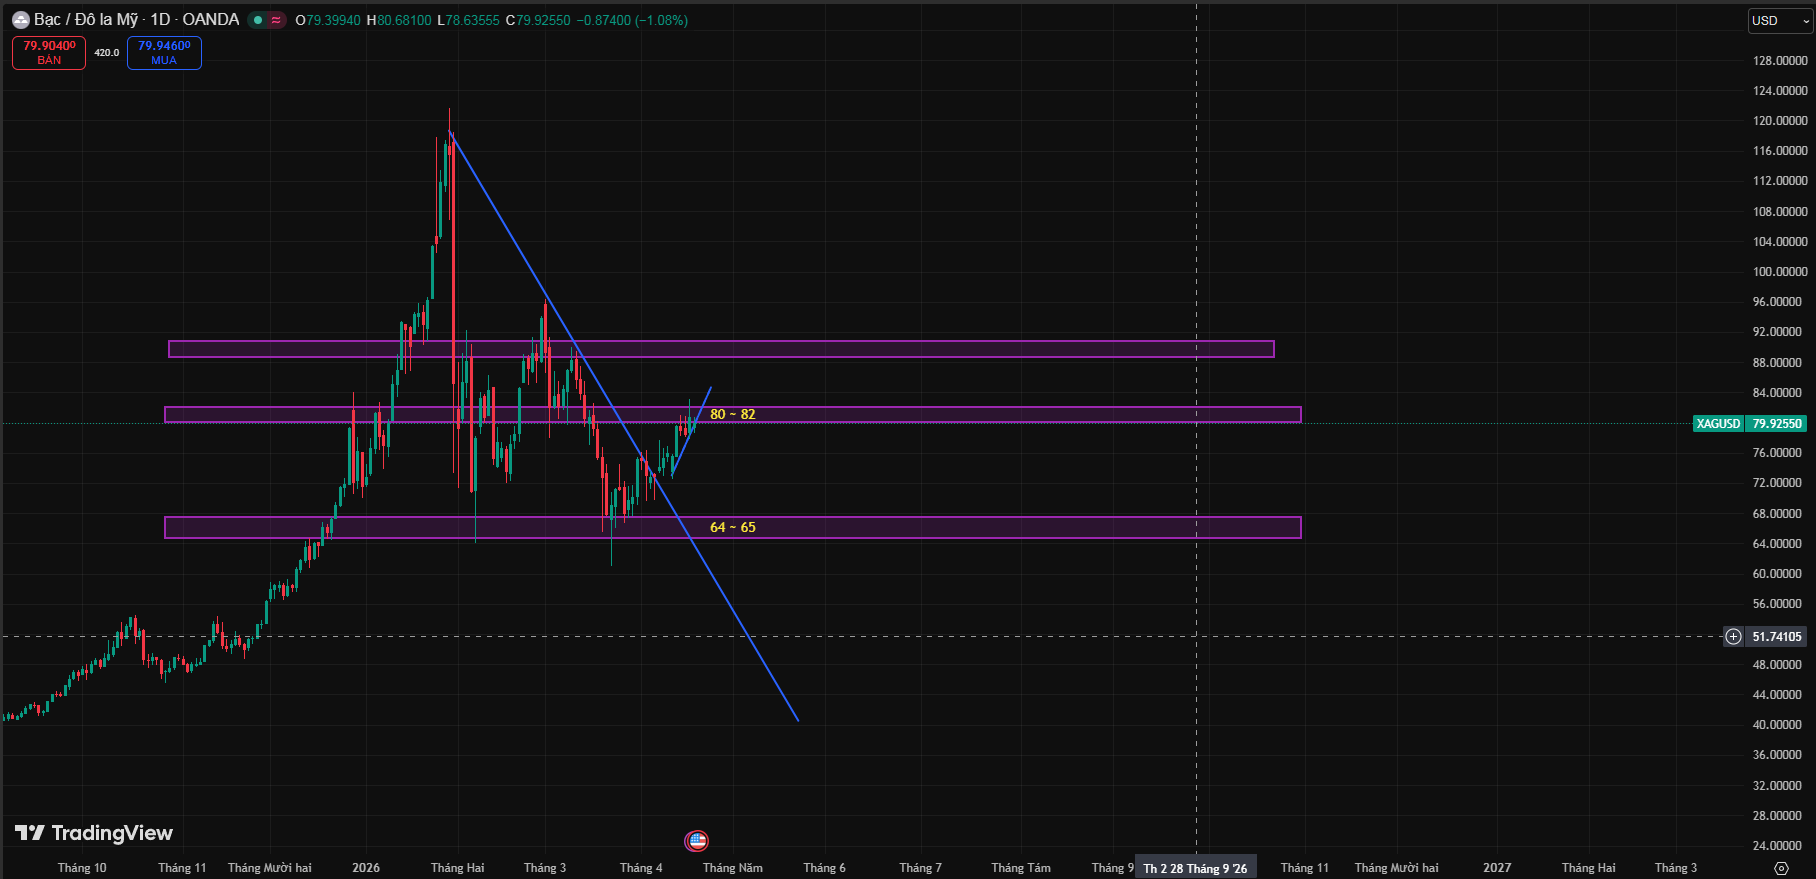
Task: Click the 100.00000 price axis label
Action: [1780, 271]
